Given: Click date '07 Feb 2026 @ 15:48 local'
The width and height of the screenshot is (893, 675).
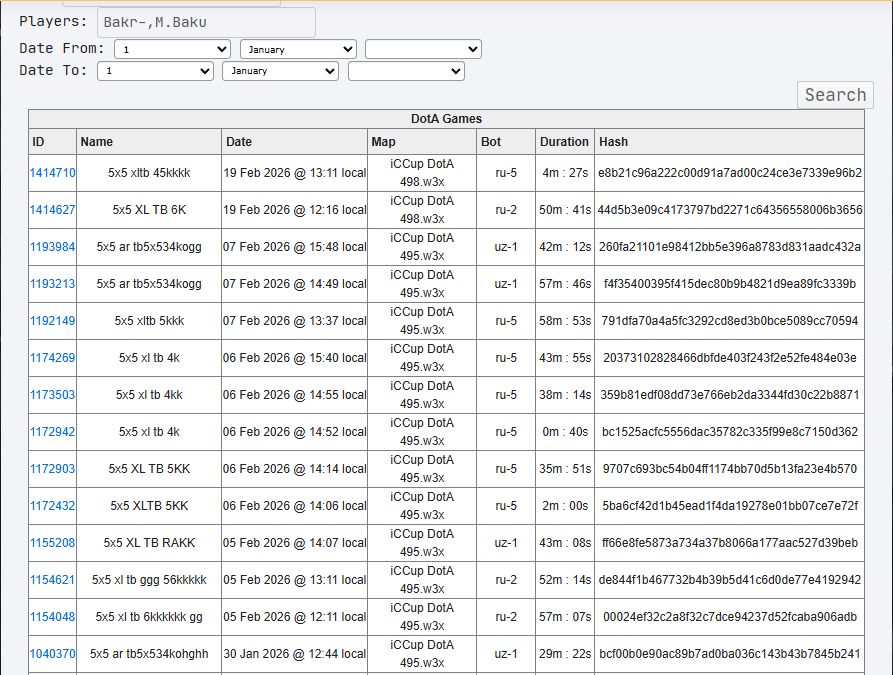Looking at the screenshot, I should click(x=294, y=247).
